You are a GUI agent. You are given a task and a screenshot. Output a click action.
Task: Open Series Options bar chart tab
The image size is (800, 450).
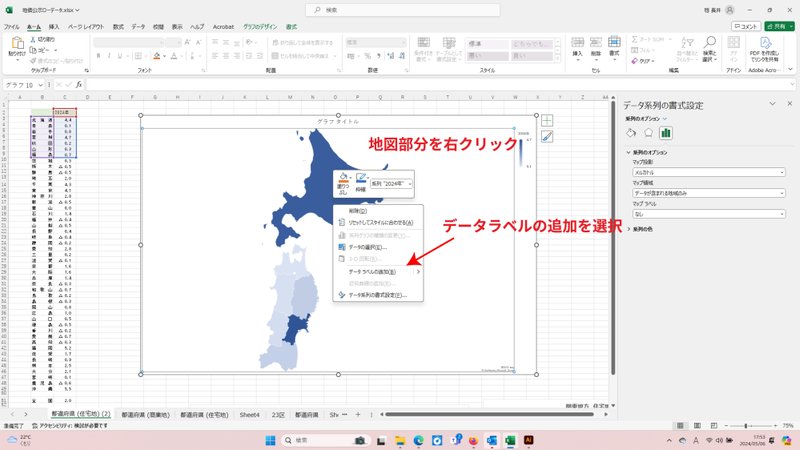666,133
